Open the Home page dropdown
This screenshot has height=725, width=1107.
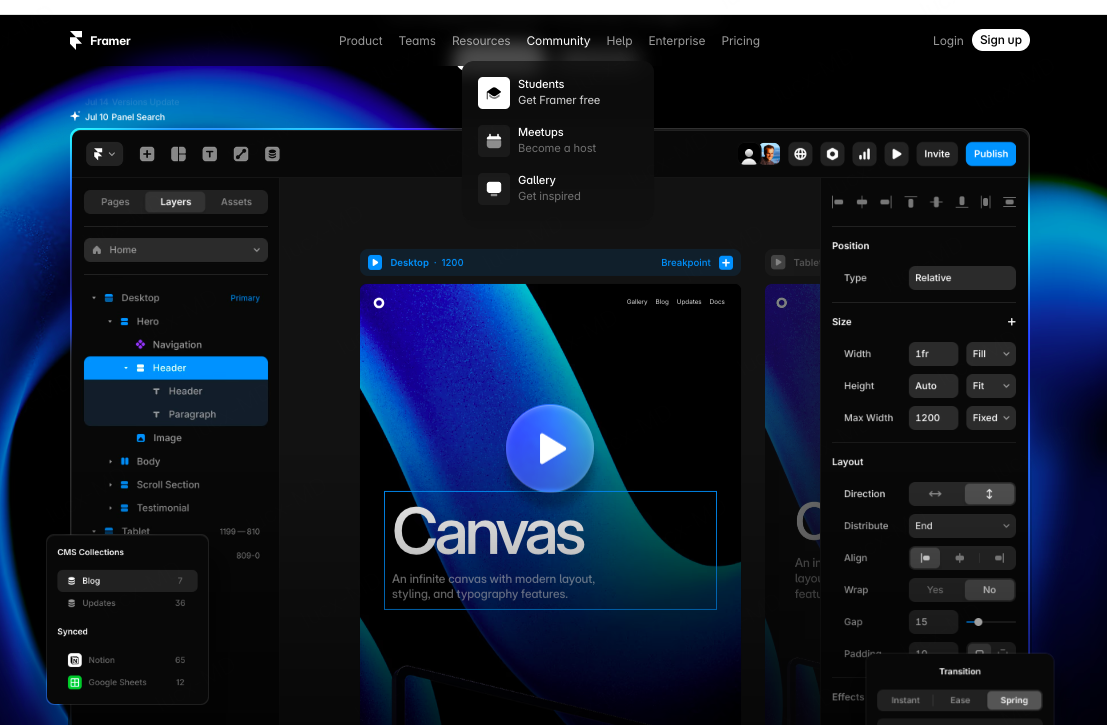[x=176, y=250]
